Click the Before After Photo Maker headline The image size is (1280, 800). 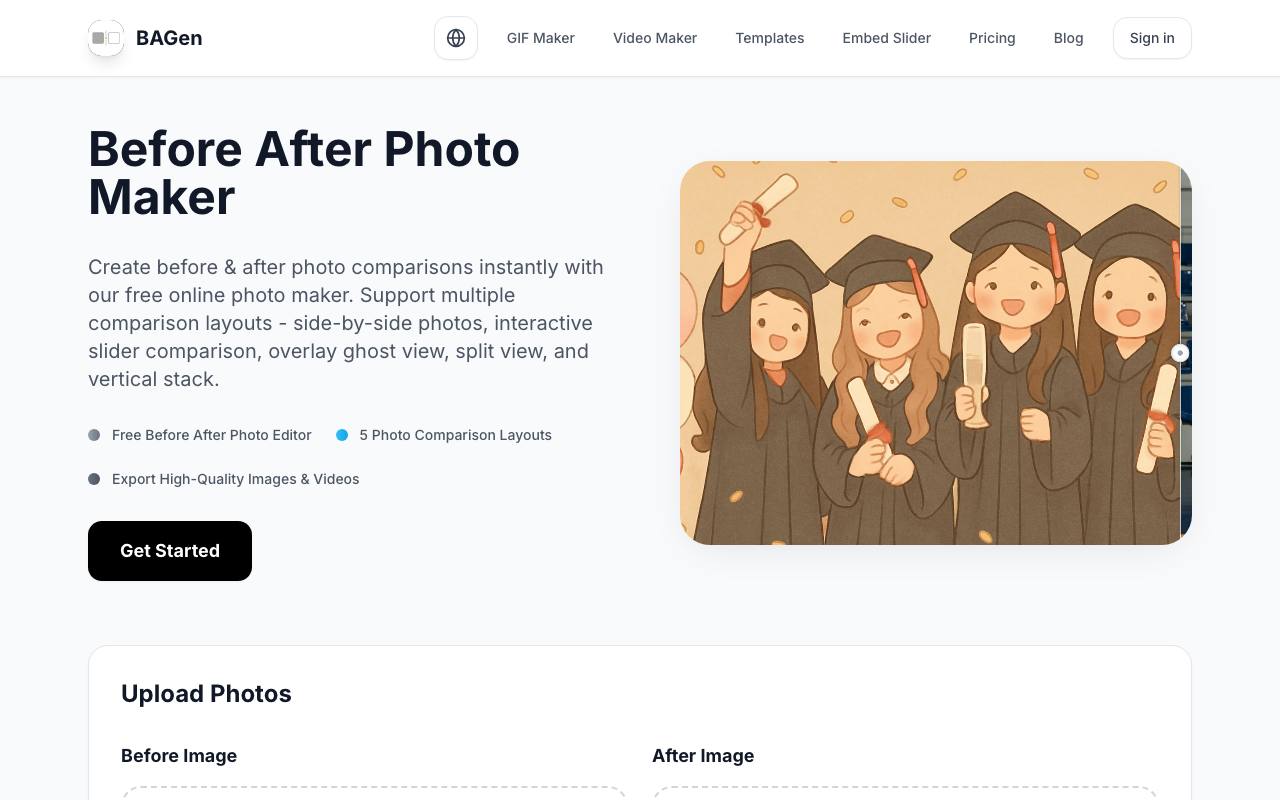click(x=304, y=173)
